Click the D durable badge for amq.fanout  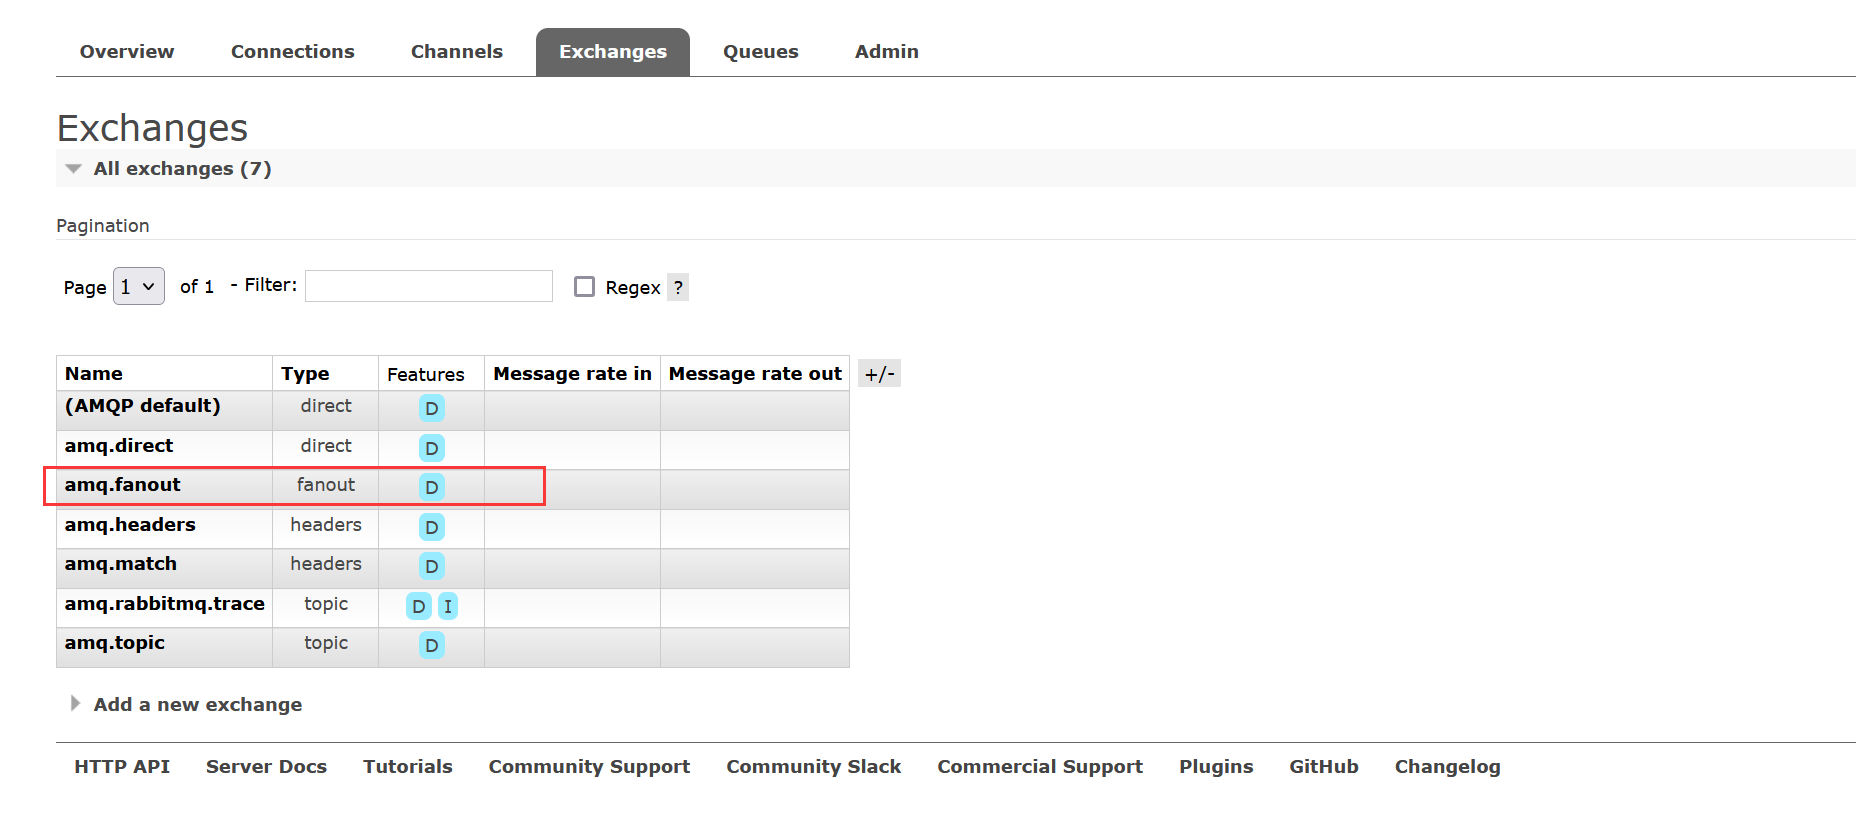(x=432, y=487)
